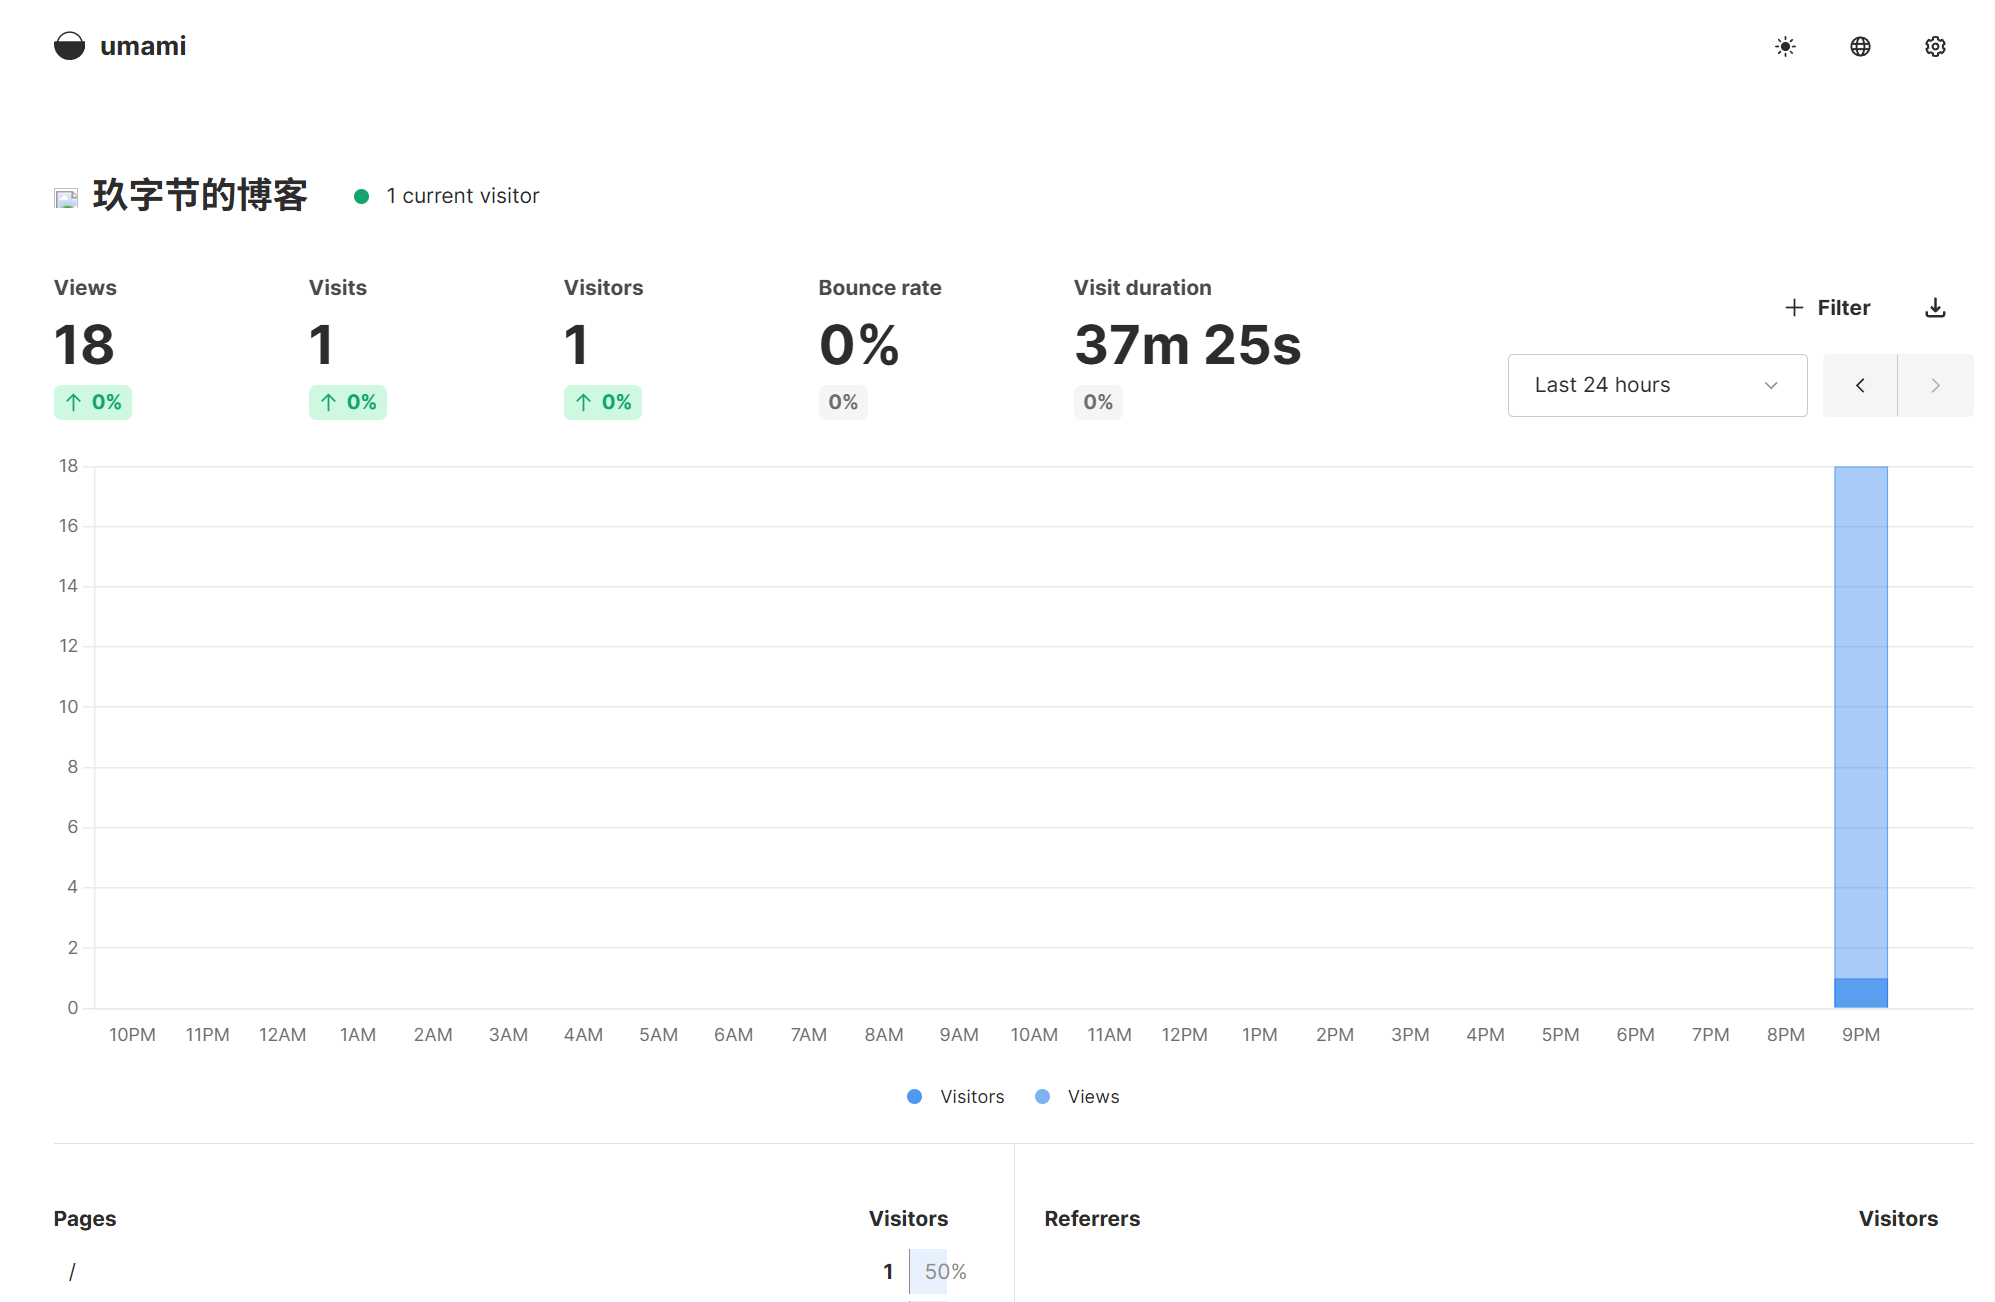Click the 9PM views bar in chart

(x=1860, y=720)
